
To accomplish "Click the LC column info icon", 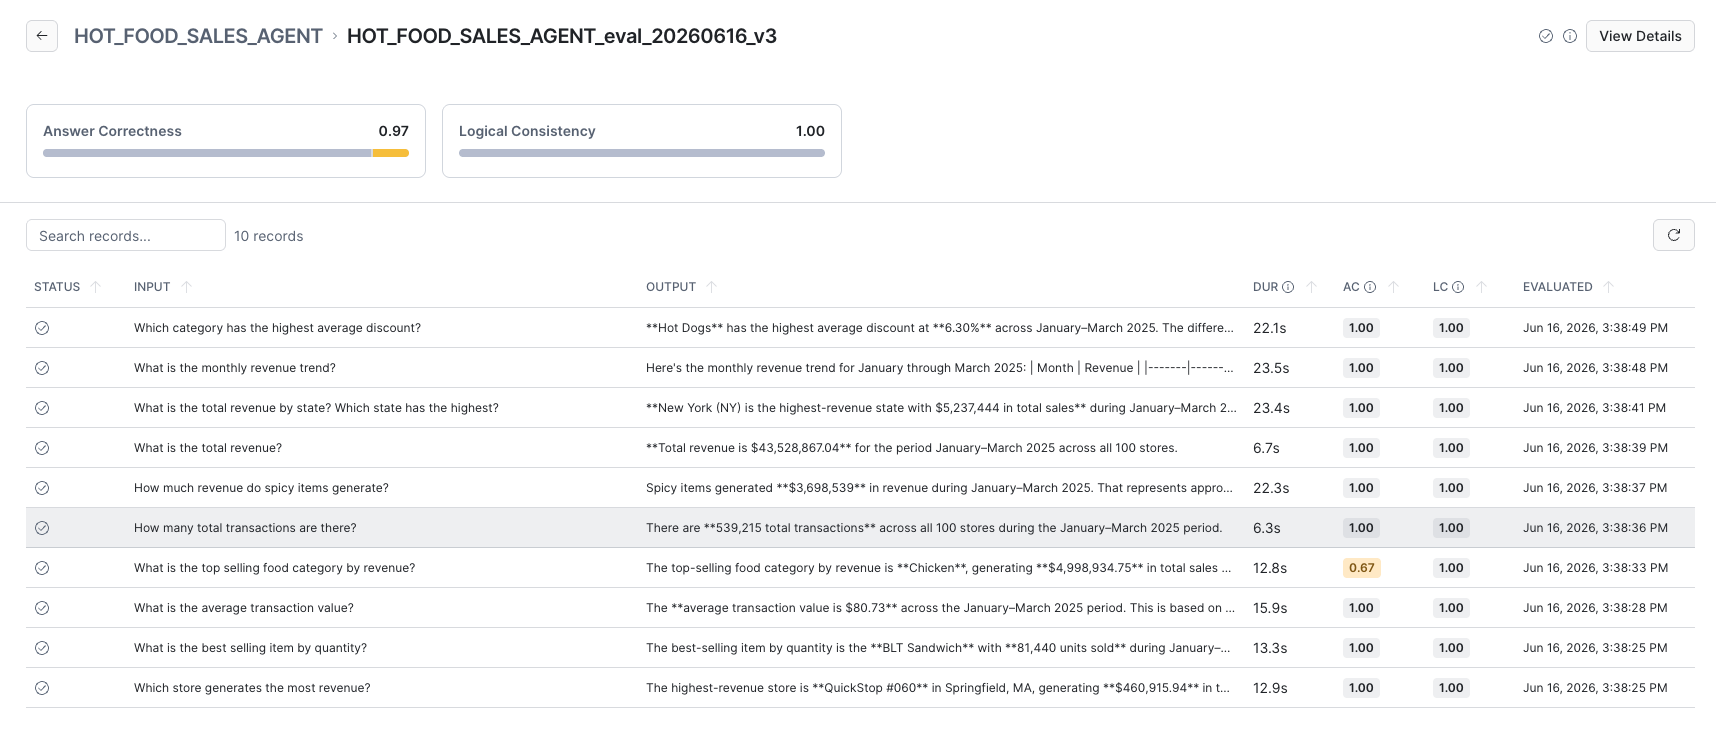I will [1458, 287].
